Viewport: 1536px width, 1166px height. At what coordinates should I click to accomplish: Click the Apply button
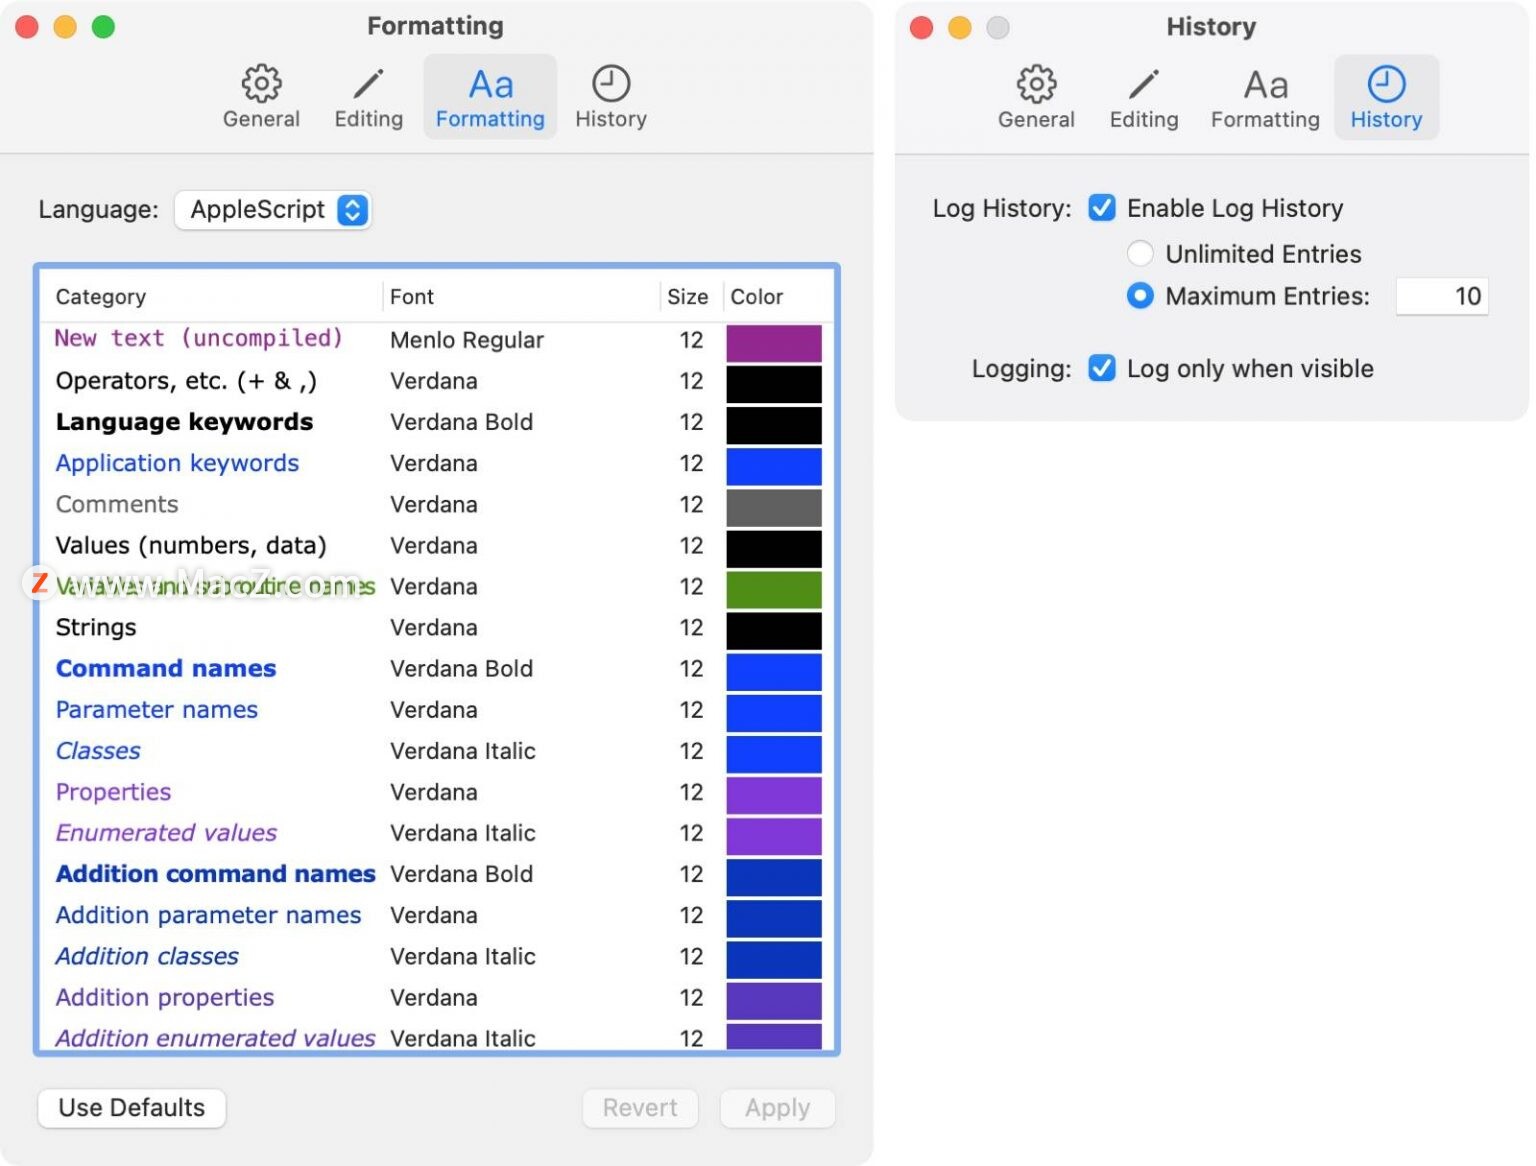click(x=777, y=1108)
